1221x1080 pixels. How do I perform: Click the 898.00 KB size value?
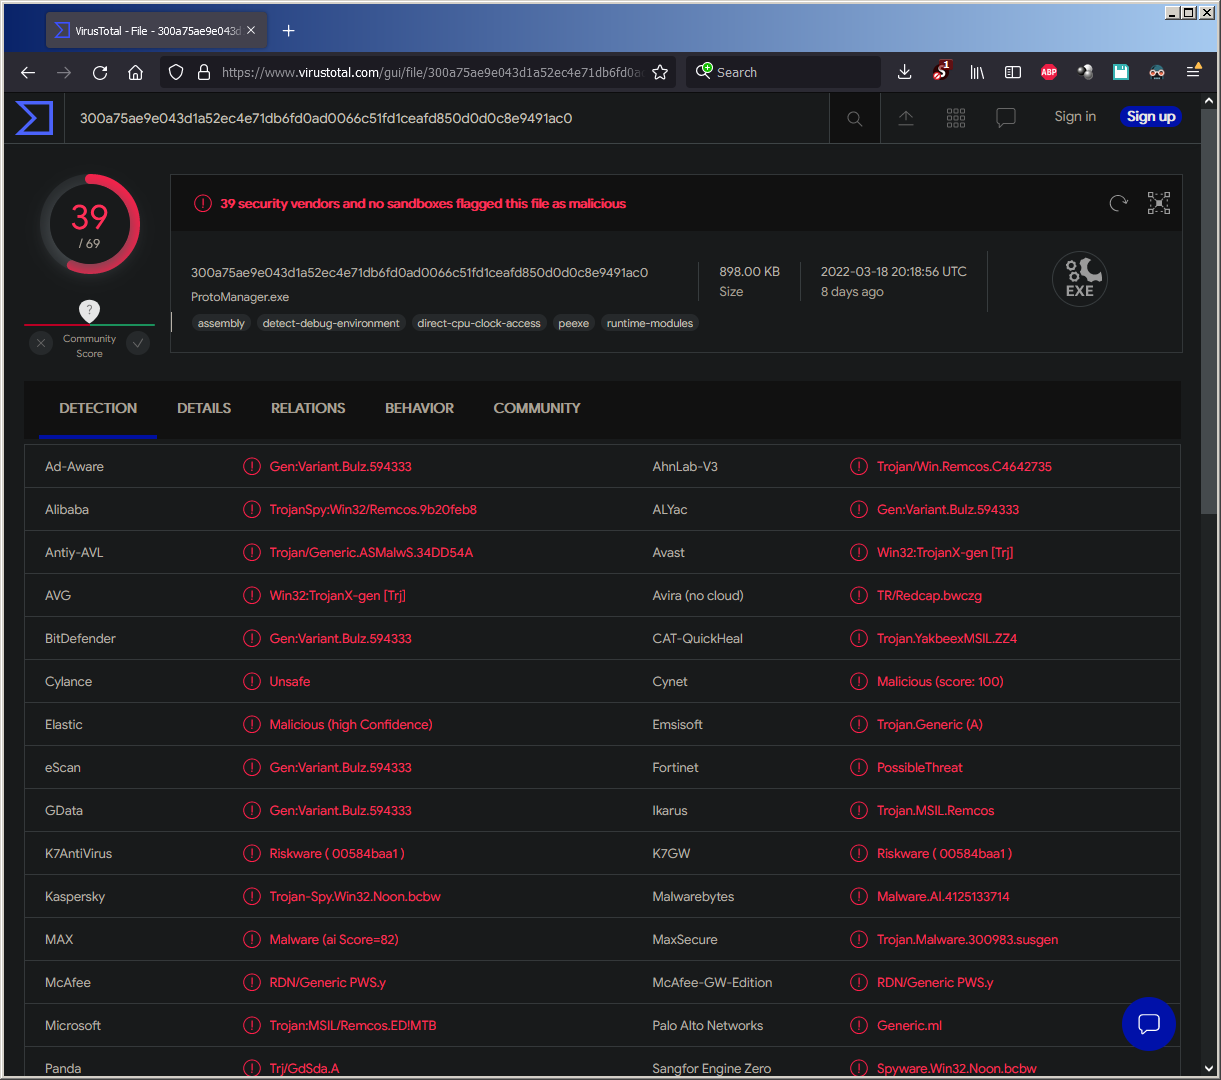[x=749, y=272]
